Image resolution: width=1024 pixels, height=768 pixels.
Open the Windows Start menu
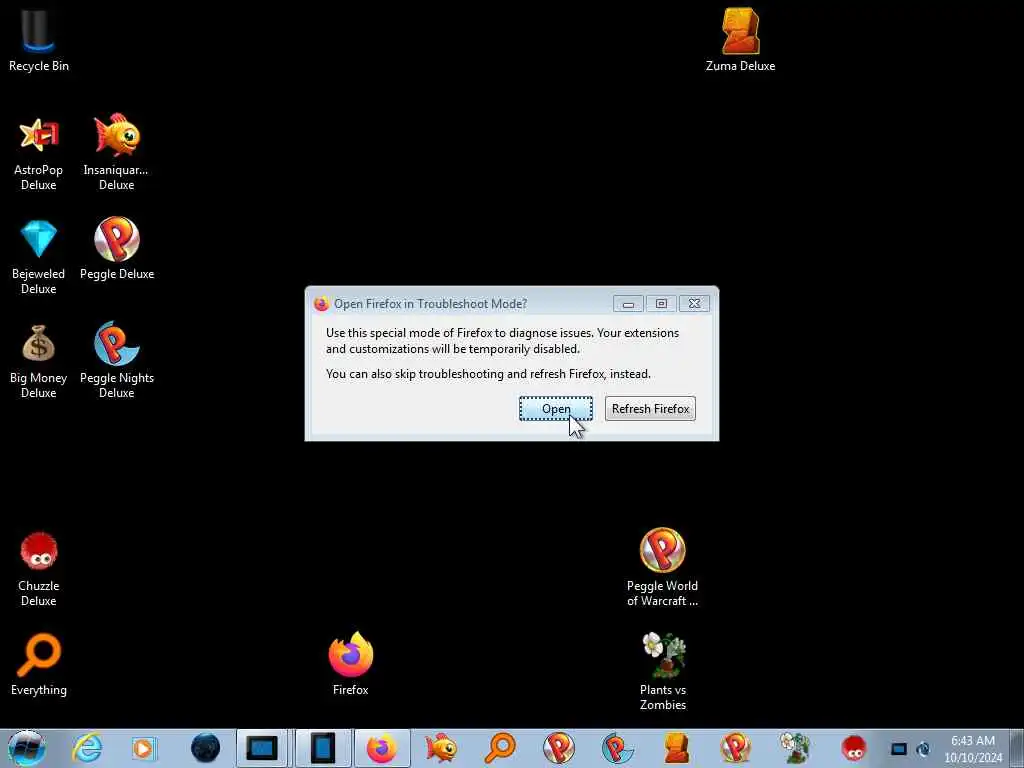pyautogui.click(x=27, y=748)
